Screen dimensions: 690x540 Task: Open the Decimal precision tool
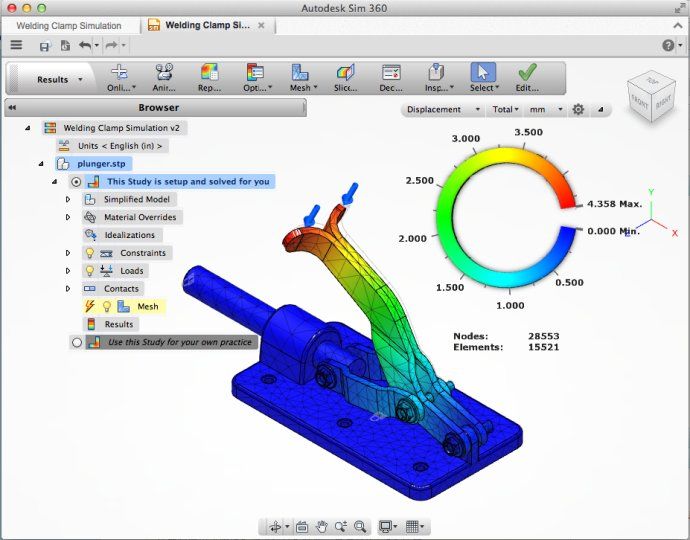[x=391, y=78]
